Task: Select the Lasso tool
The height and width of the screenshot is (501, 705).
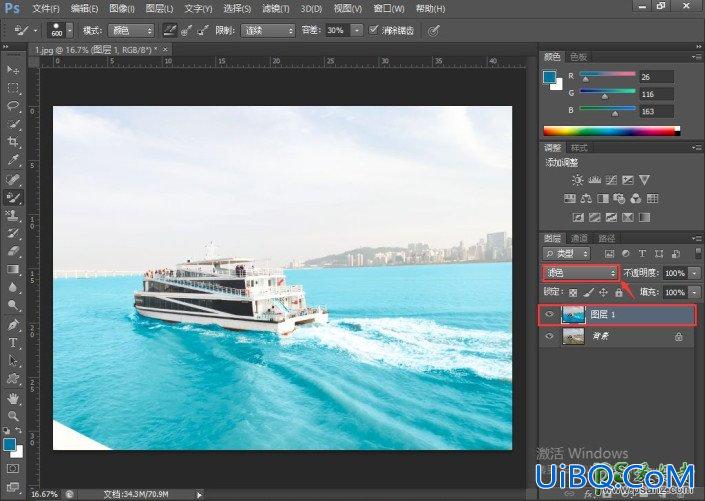Action: [x=13, y=106]
